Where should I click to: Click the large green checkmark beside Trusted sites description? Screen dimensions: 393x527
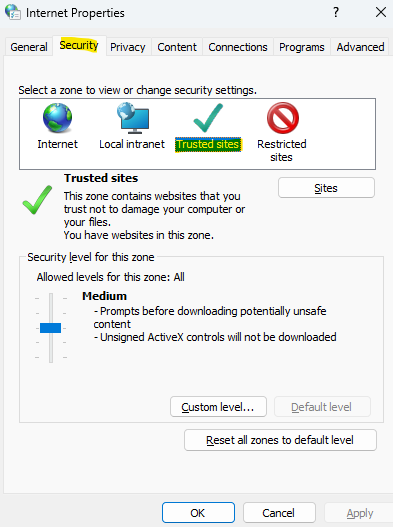coord(37,200)
